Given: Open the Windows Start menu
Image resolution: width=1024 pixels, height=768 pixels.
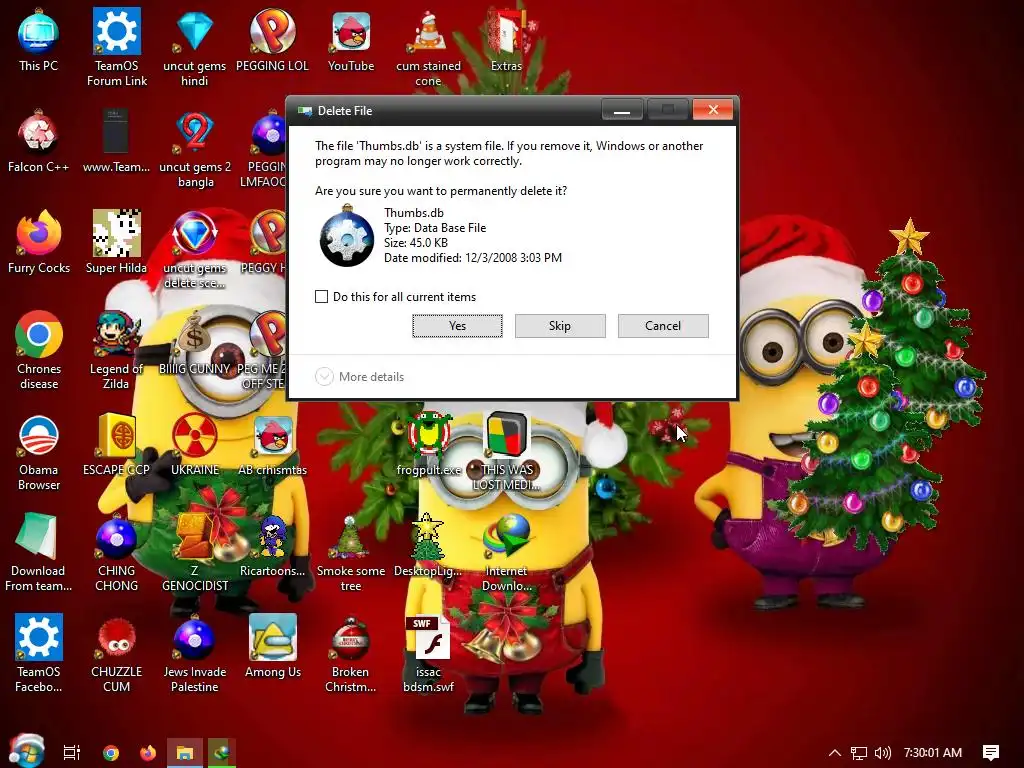Looking at the screenshot, I should [26, 751].
